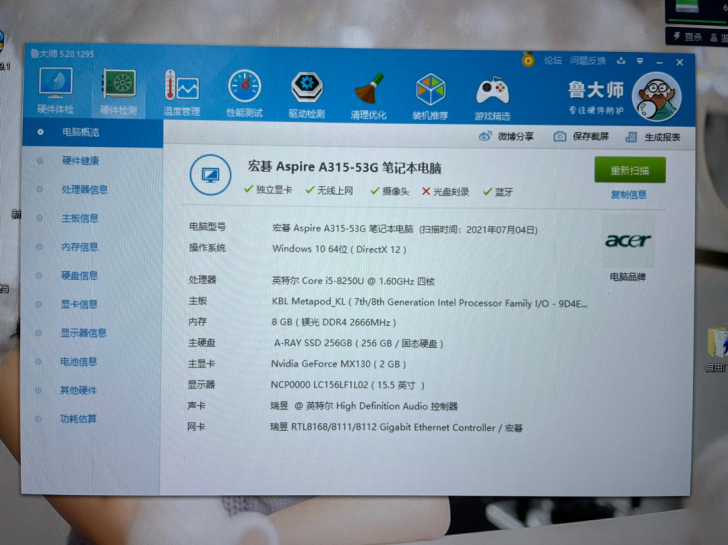The width and height of the screenshot is (728, 545).
Task: Click monitor value 'NCP0000 LC156LF1L02'
Action: point(319,385)
